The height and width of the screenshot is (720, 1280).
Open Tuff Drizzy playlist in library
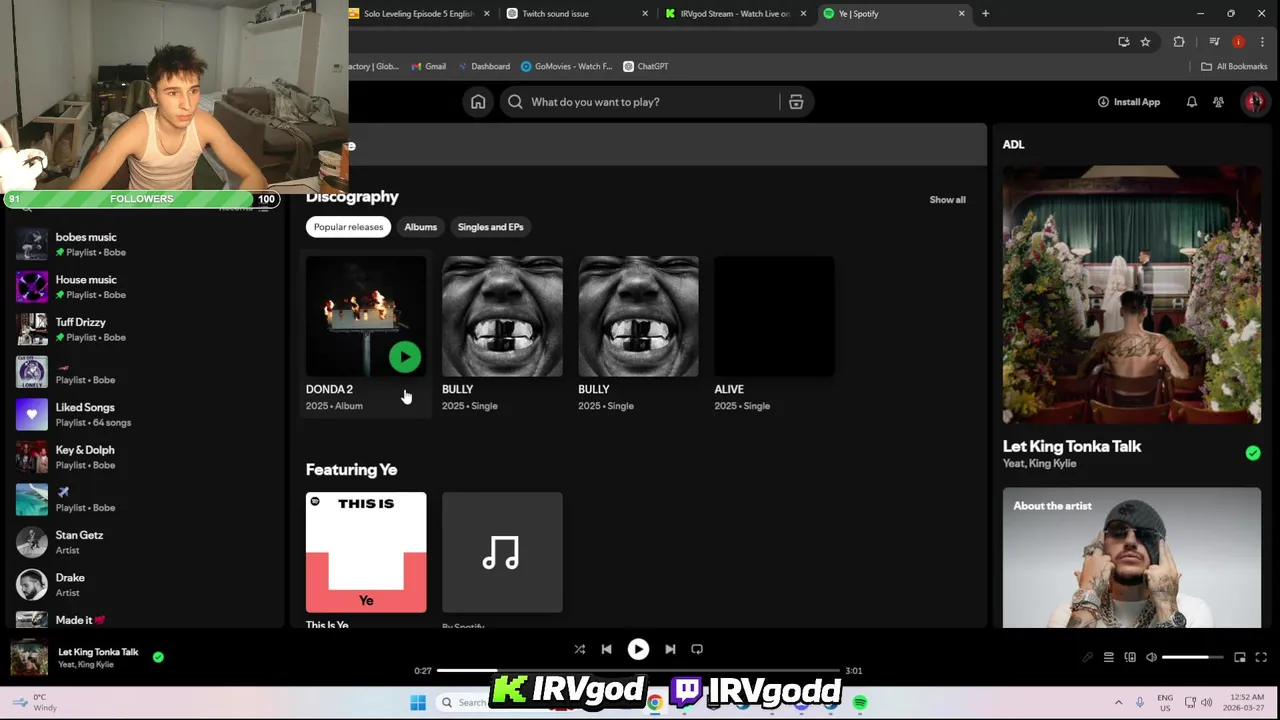click(x=145, y=329)
